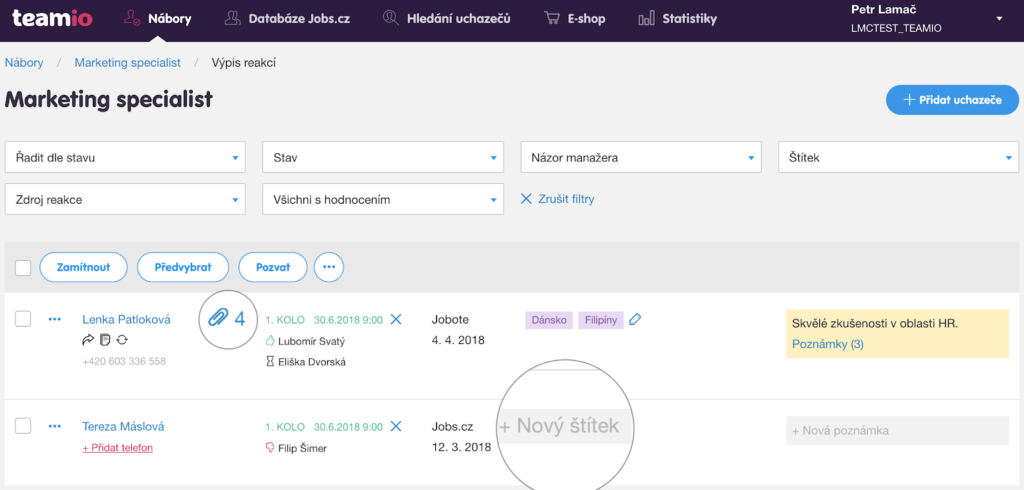1024x490 pixels.
Task: Click the LMCTEST_TEAMIO account text
Action: coord(897,29)
